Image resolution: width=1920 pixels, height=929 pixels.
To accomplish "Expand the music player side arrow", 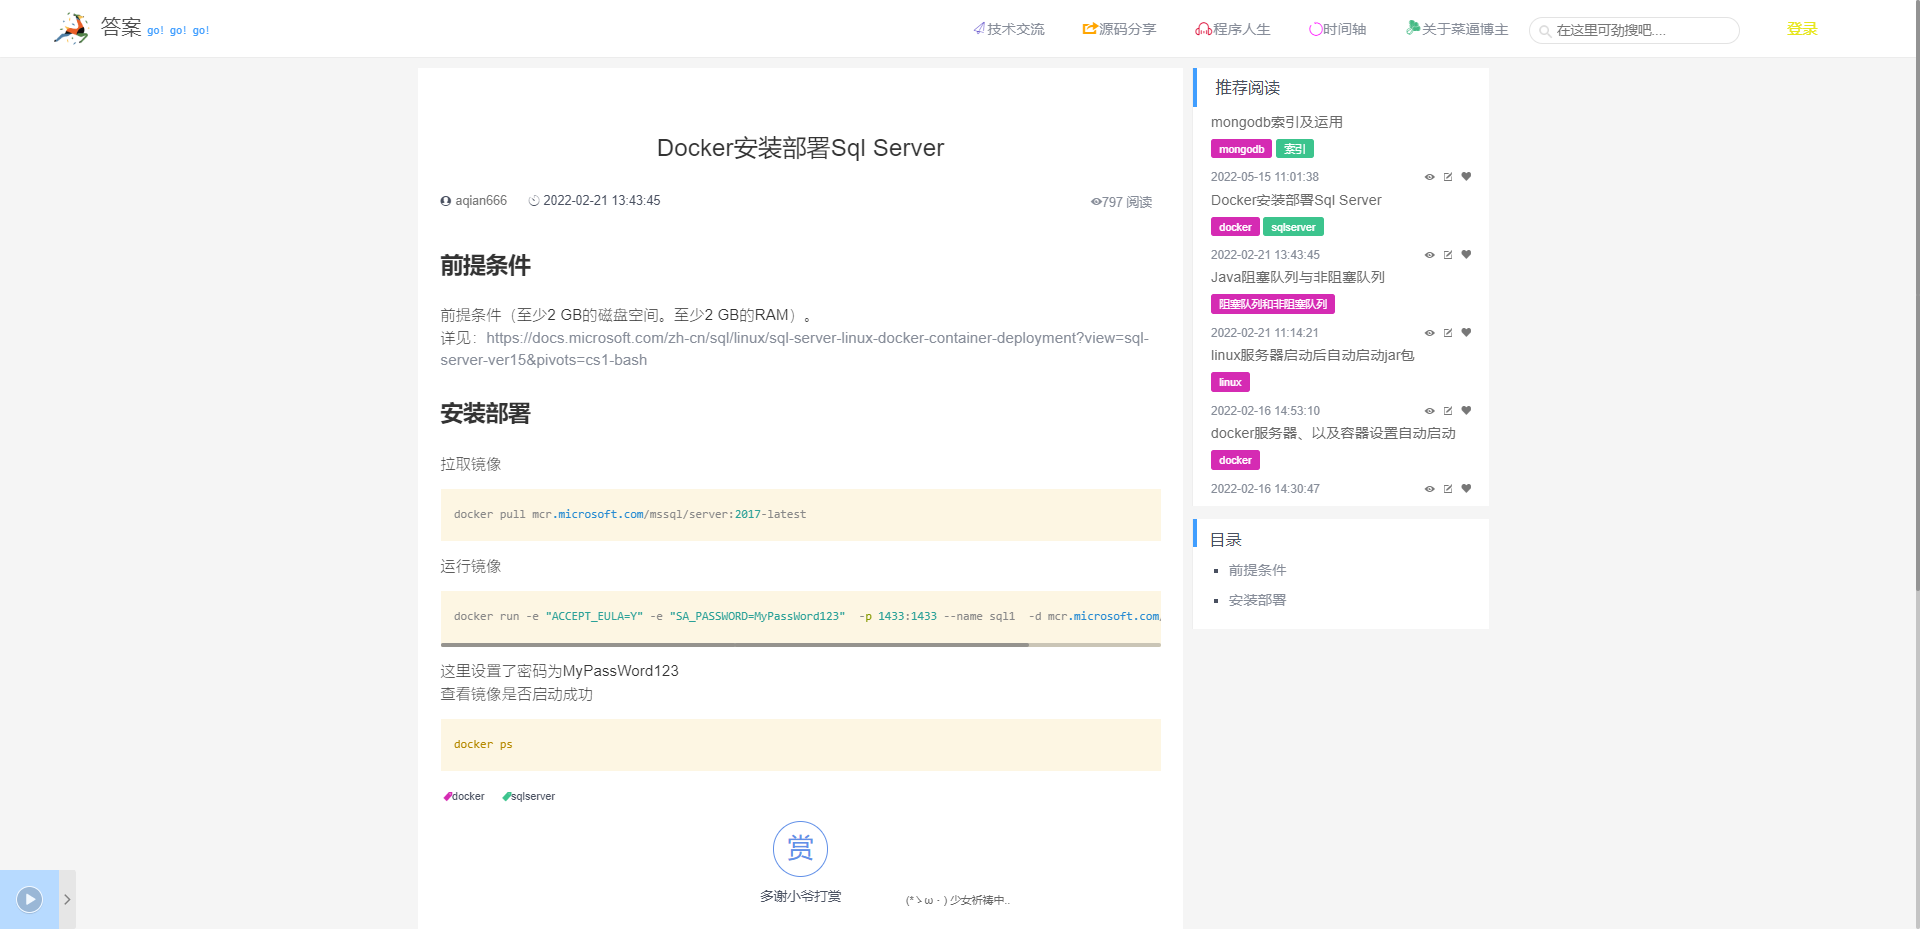I will coord(67,899).
